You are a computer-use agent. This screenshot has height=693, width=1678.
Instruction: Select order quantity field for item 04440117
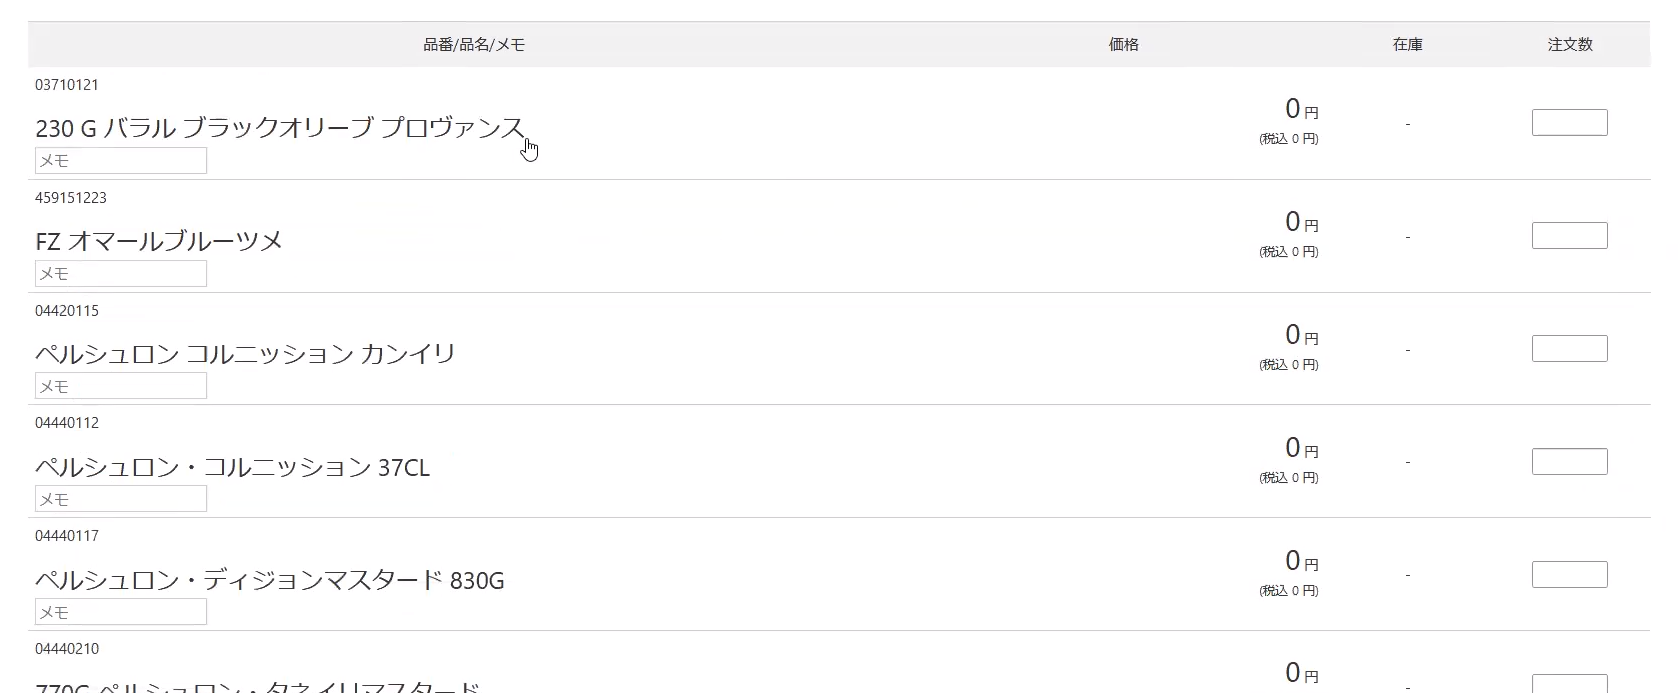point(1569,575)
